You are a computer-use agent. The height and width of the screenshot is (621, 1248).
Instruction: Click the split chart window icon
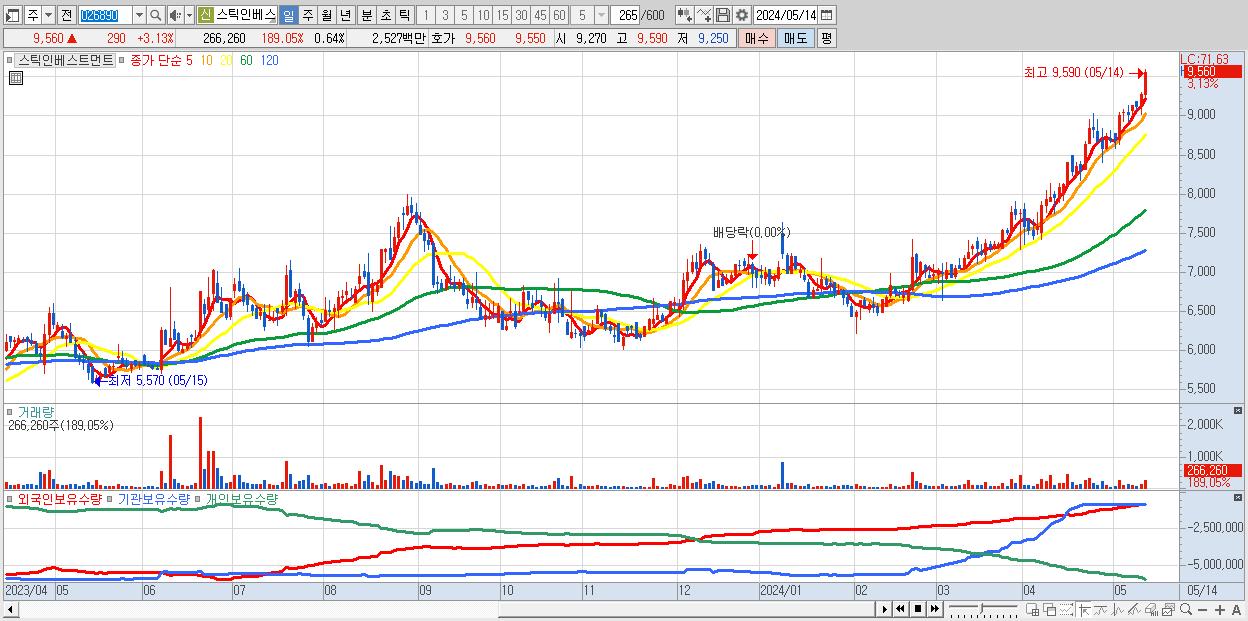pyautogui.click(x=1033, y=609)
